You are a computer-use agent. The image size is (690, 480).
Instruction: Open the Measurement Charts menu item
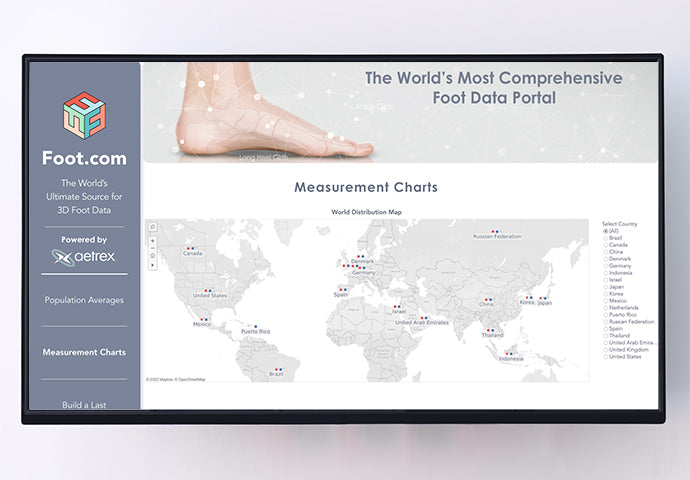84,352
